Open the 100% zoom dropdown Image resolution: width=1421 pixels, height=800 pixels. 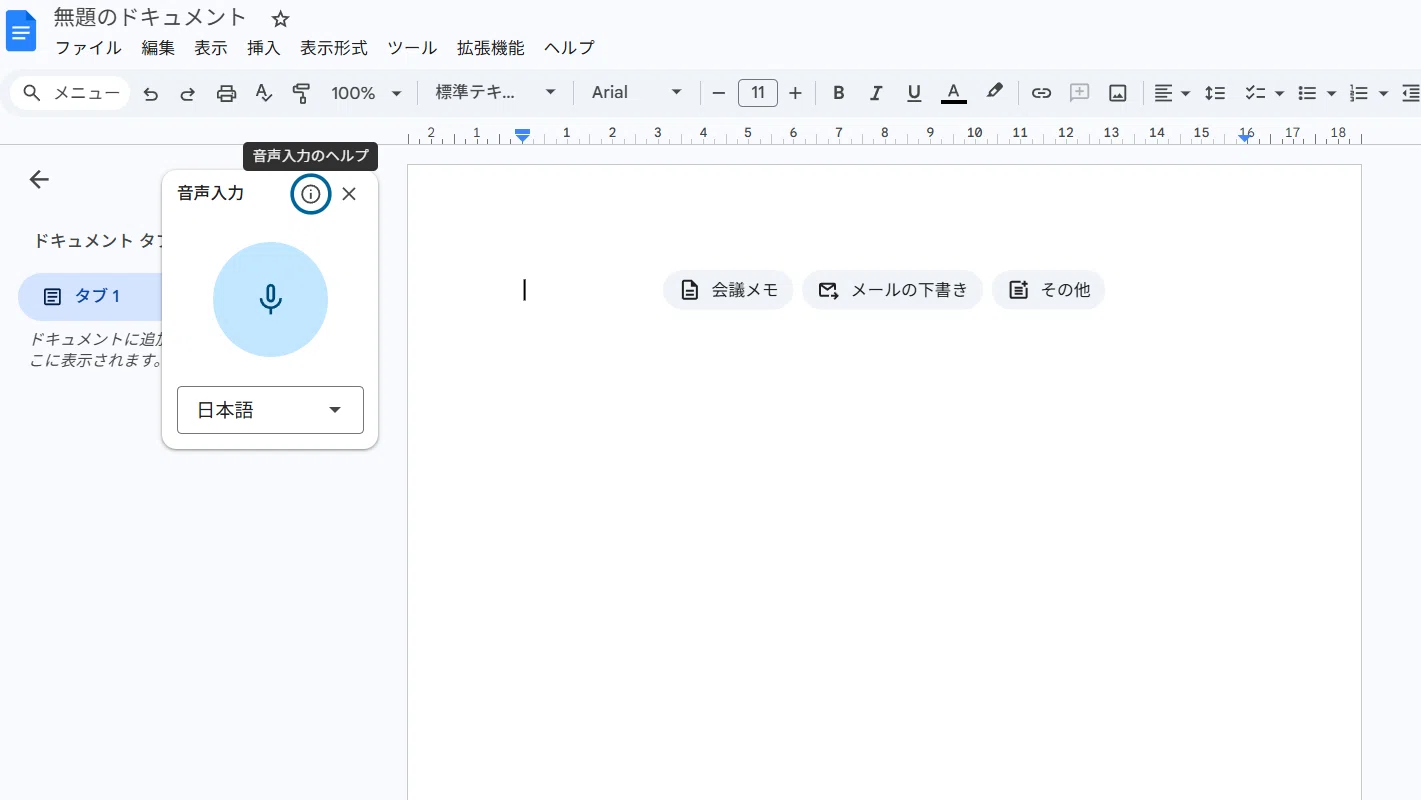366,93
